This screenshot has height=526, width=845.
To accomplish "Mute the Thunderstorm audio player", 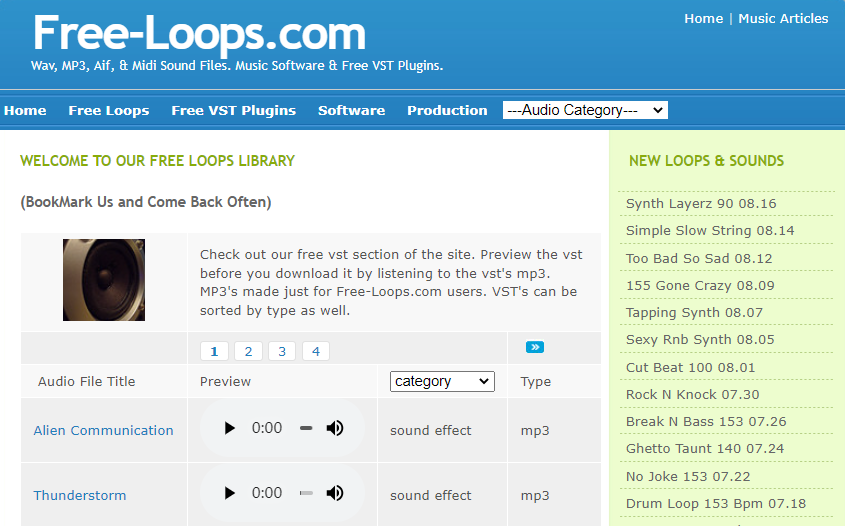I will click(x=335, y=493).
